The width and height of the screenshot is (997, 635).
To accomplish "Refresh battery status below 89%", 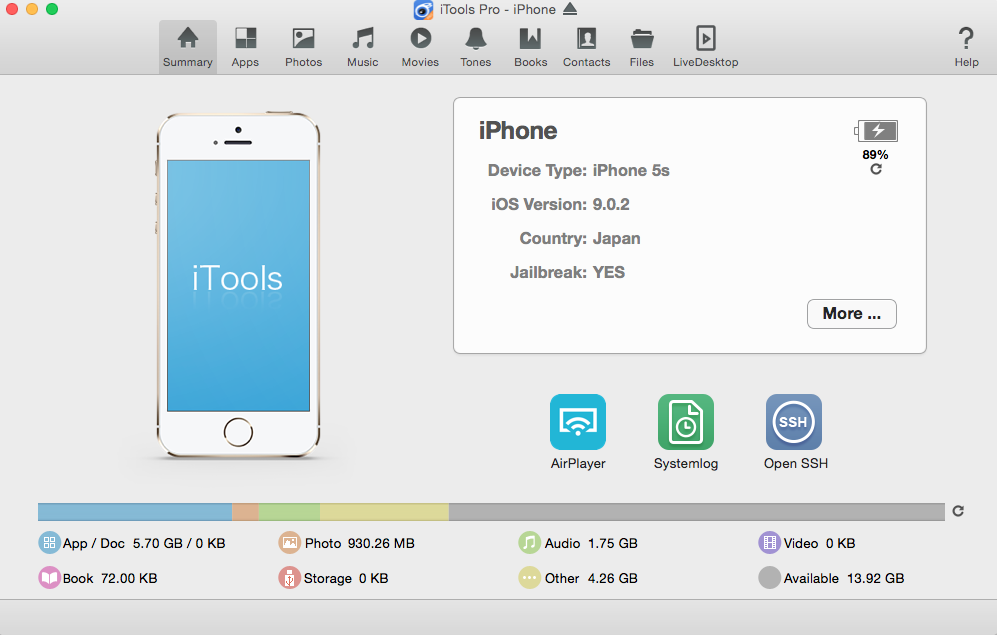I will pos(876,169).
